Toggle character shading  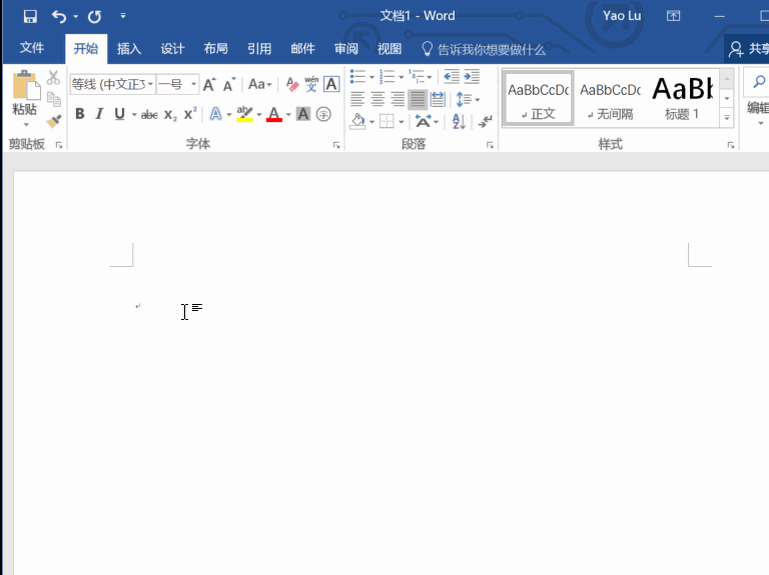tap(304, 114)
